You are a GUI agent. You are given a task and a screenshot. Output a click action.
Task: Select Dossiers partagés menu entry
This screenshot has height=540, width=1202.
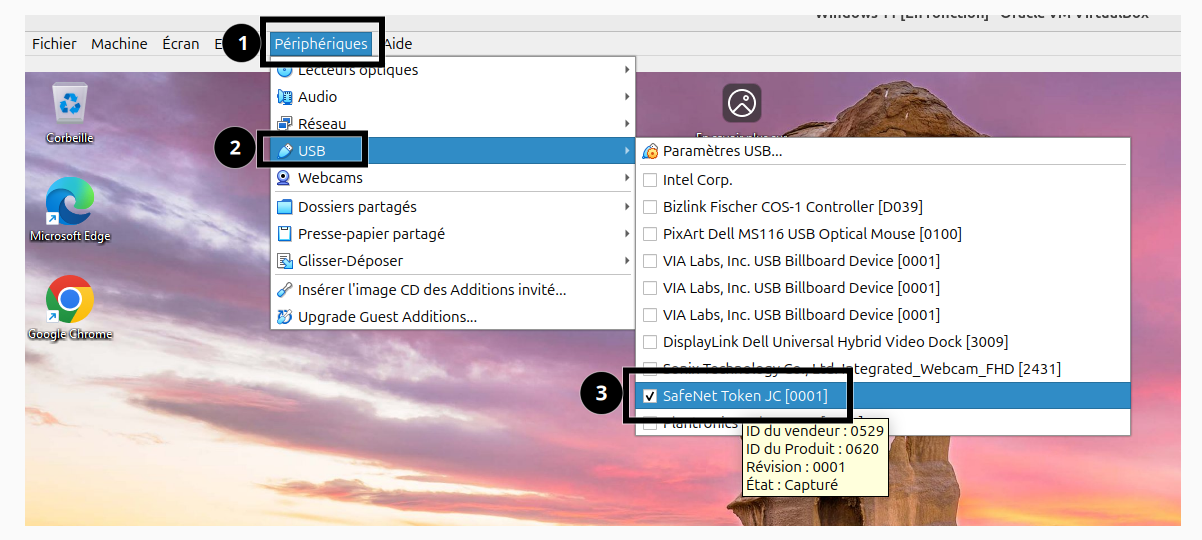453,207
